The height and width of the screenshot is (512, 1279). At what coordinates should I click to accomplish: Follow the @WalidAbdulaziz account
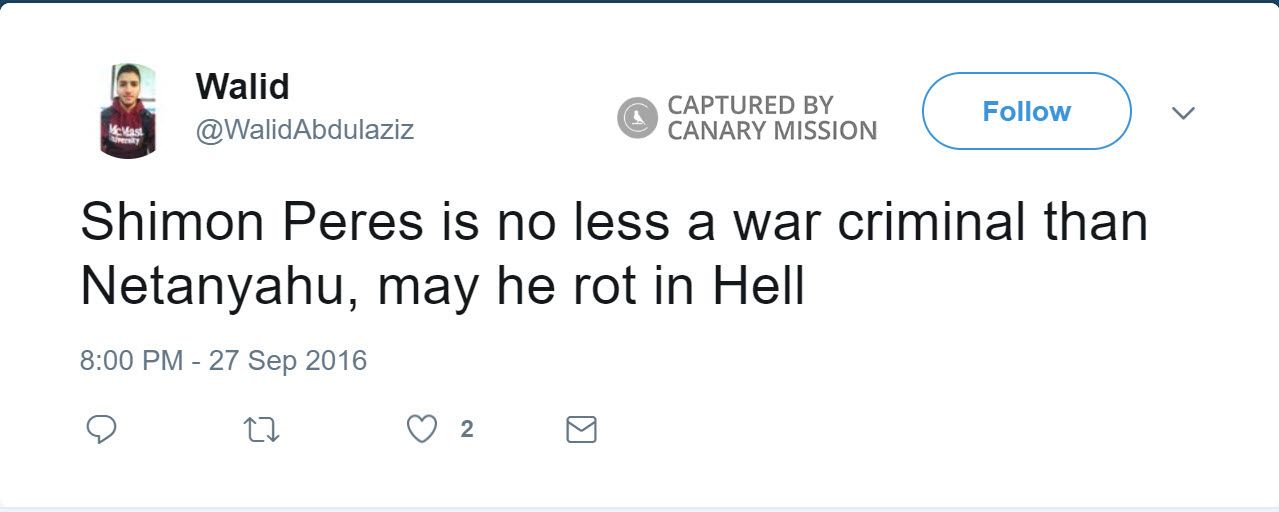click(x=1026, y=111)
